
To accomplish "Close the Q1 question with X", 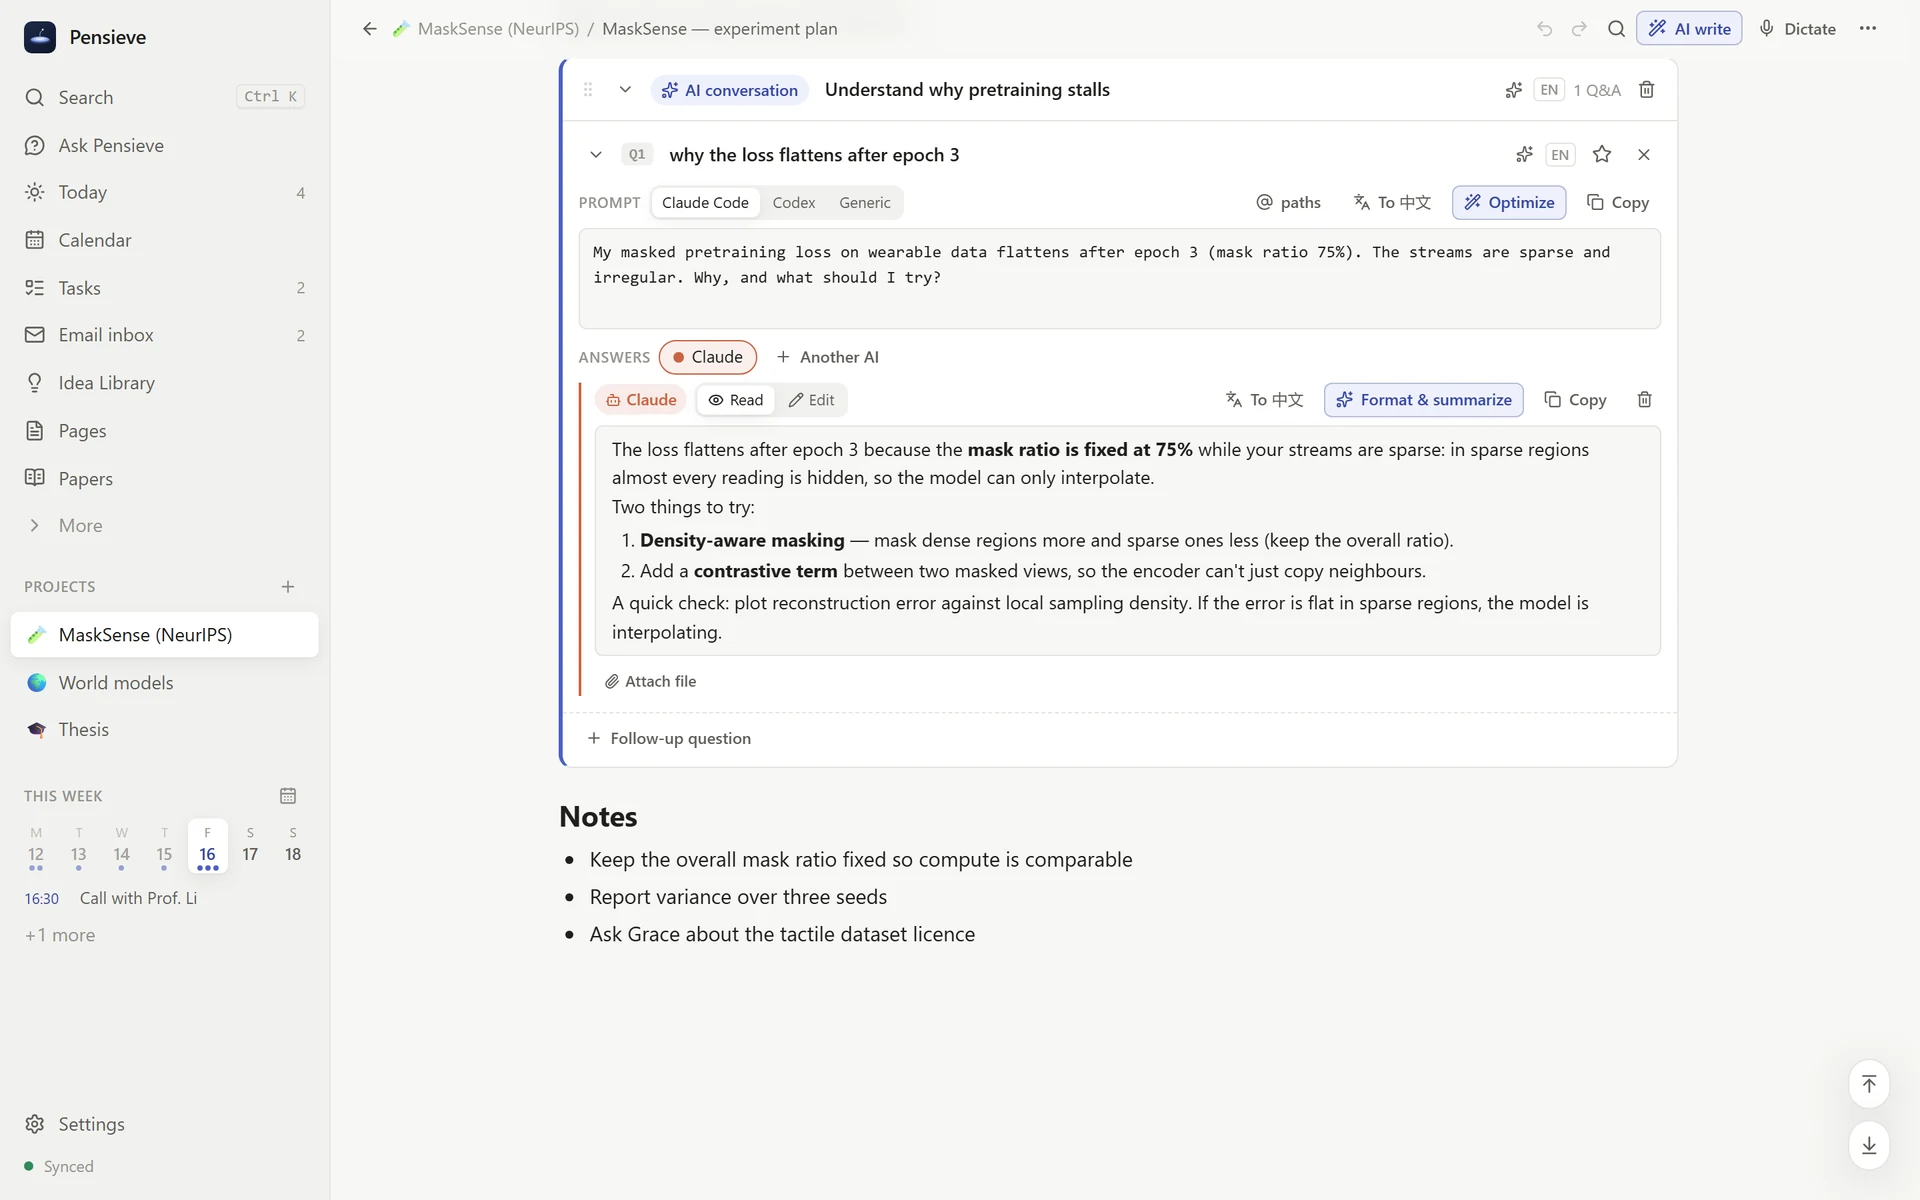I will click(1644, 154).
